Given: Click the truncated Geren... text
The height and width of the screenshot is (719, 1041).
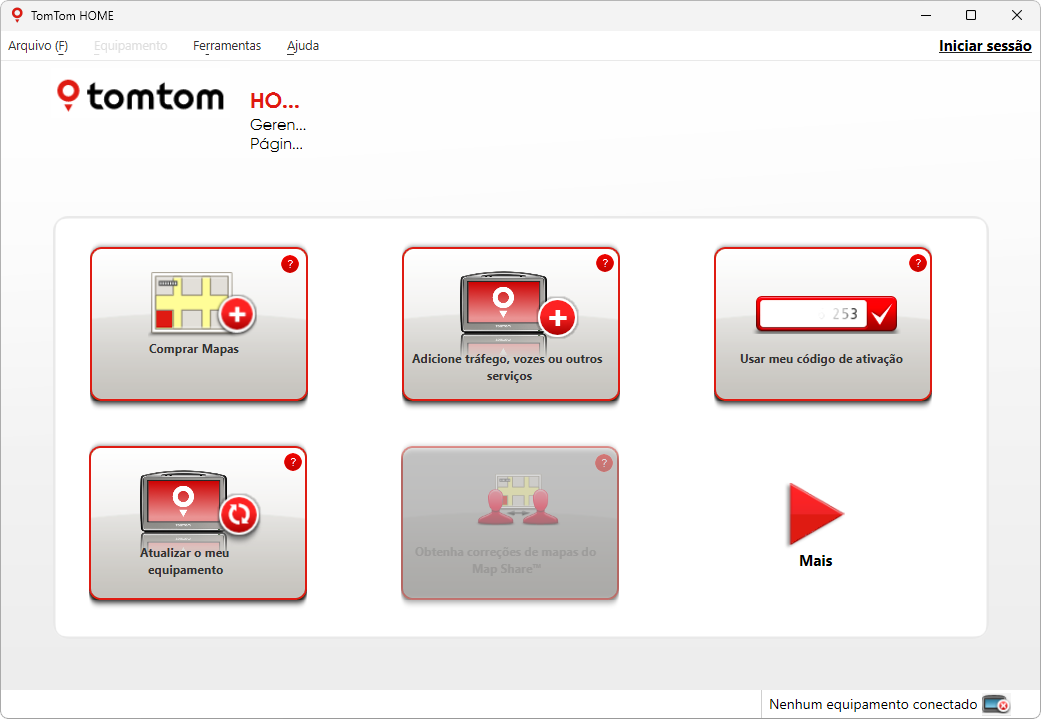Looking at the screenshot, I should point(278,125).
